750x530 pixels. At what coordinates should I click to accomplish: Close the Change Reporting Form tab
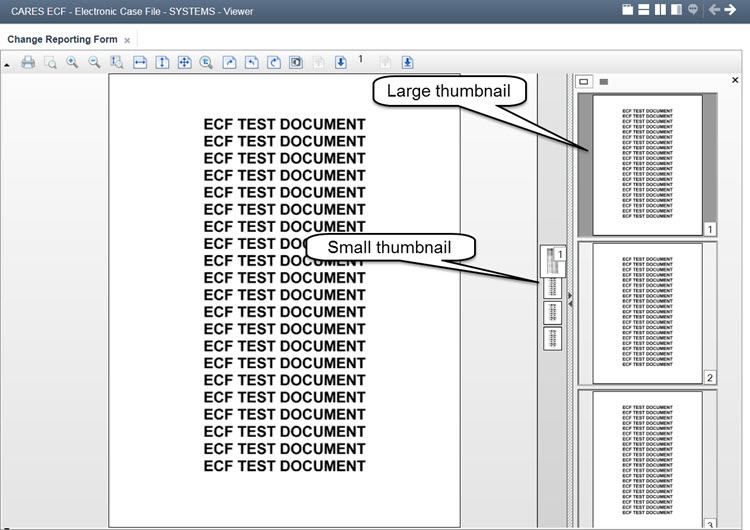point(127,40)
